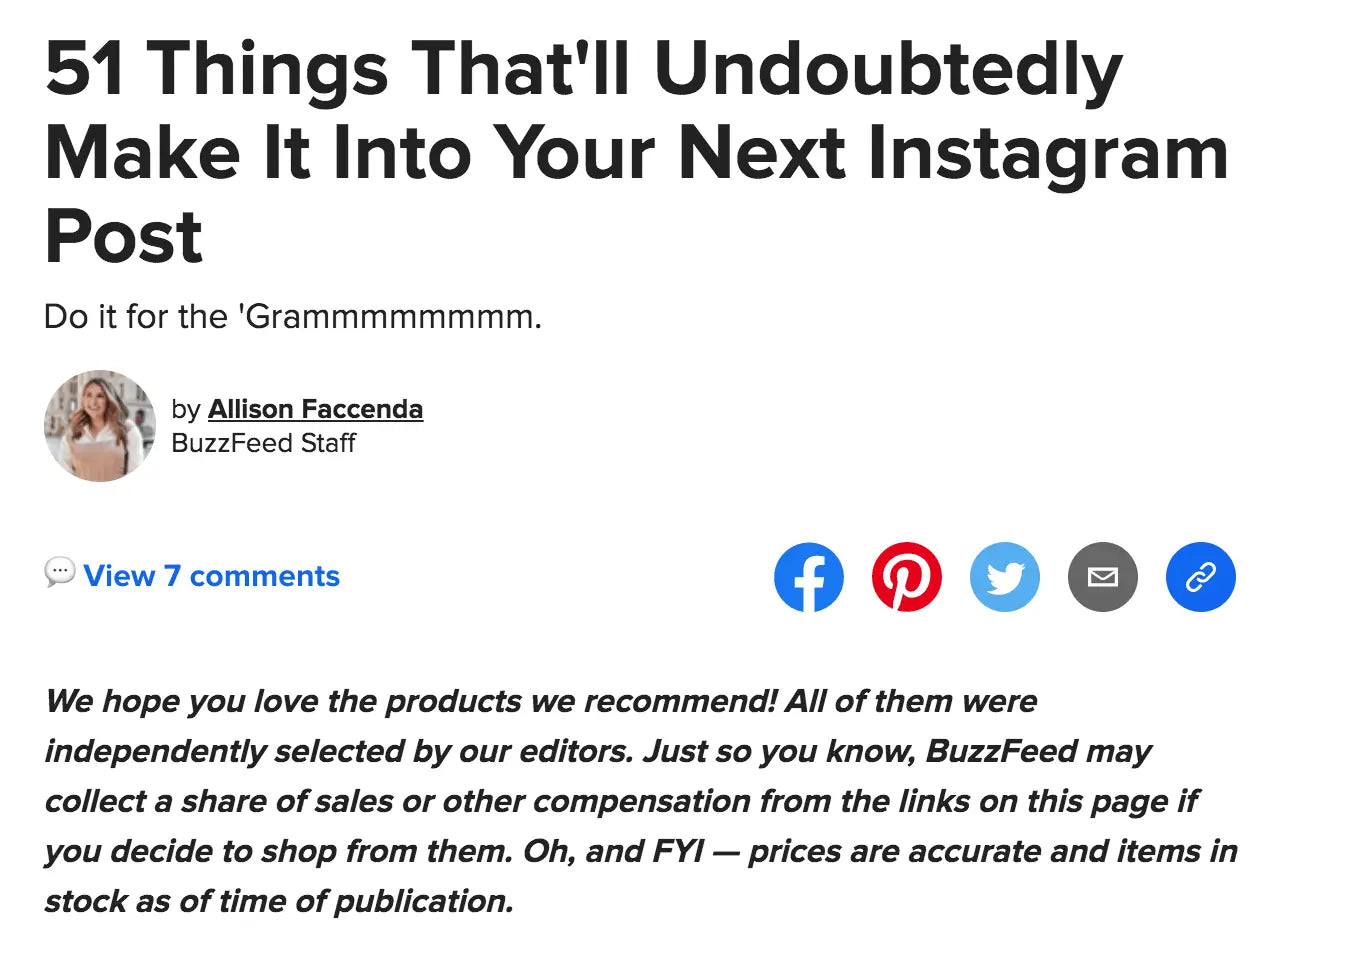Email this article using the envelope icon
Image resolution: width=1352 pixels, height=956 pixels.
pos(1103,577)
